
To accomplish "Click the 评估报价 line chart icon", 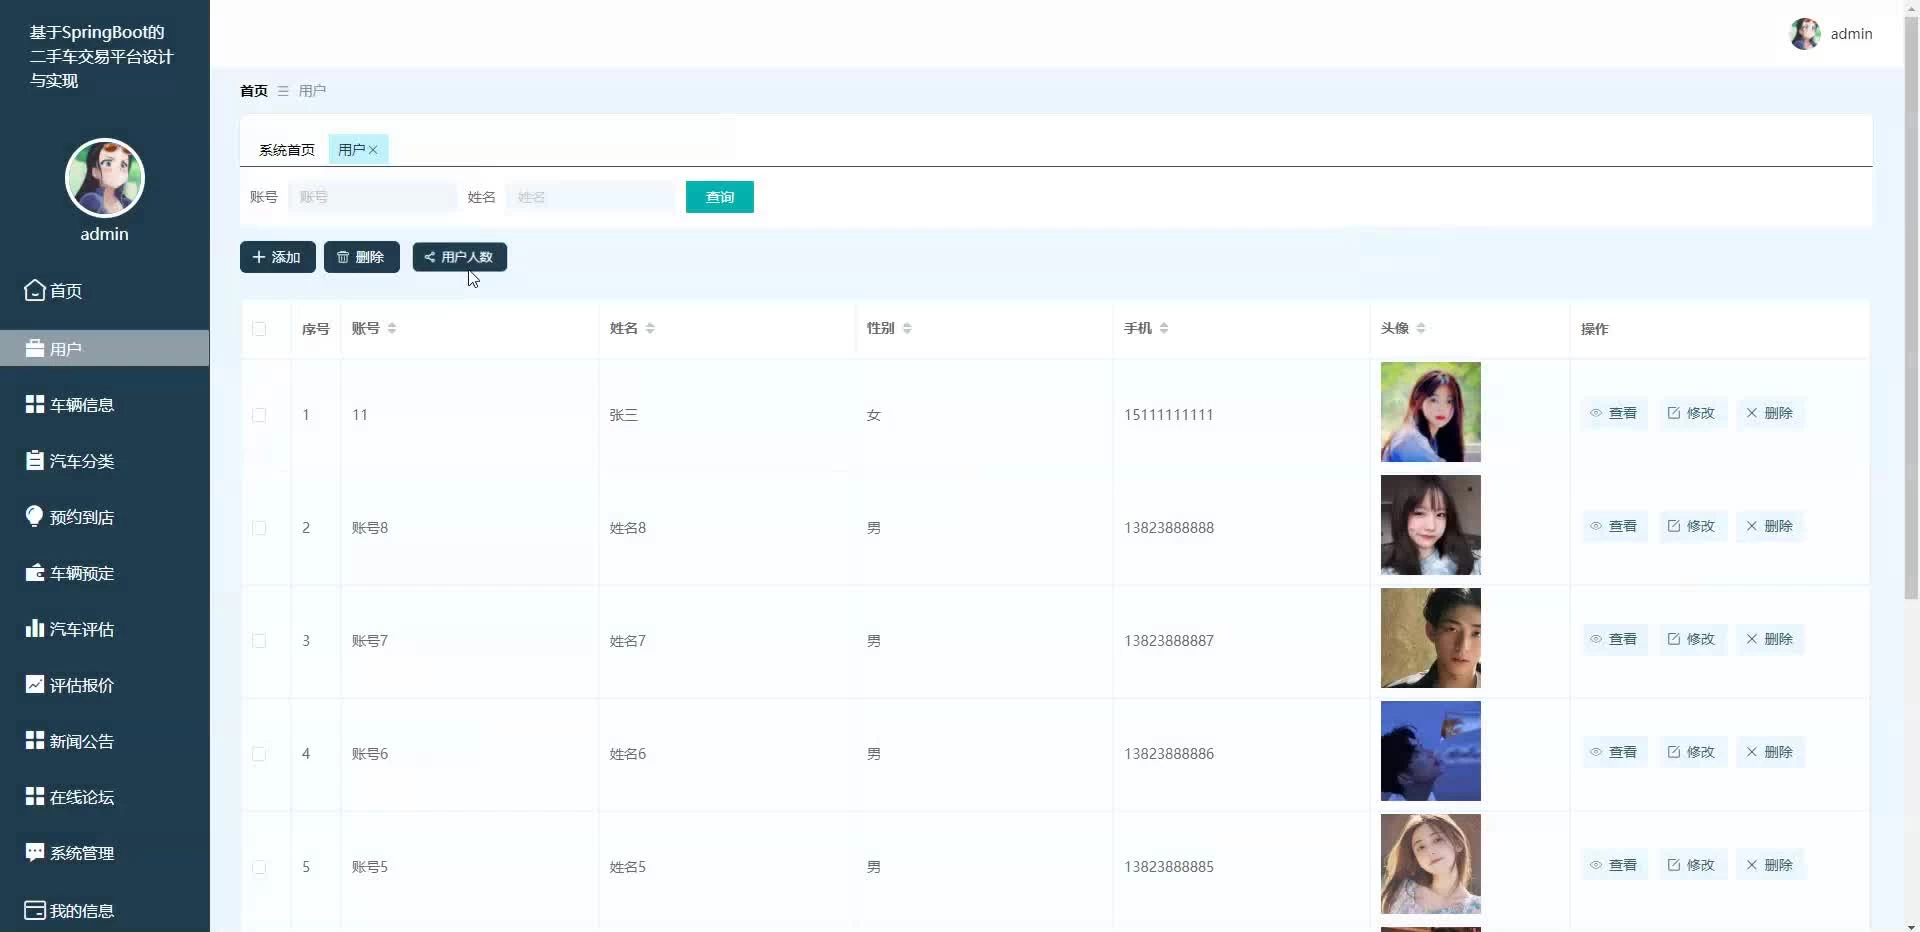I will tap(35, 684).
